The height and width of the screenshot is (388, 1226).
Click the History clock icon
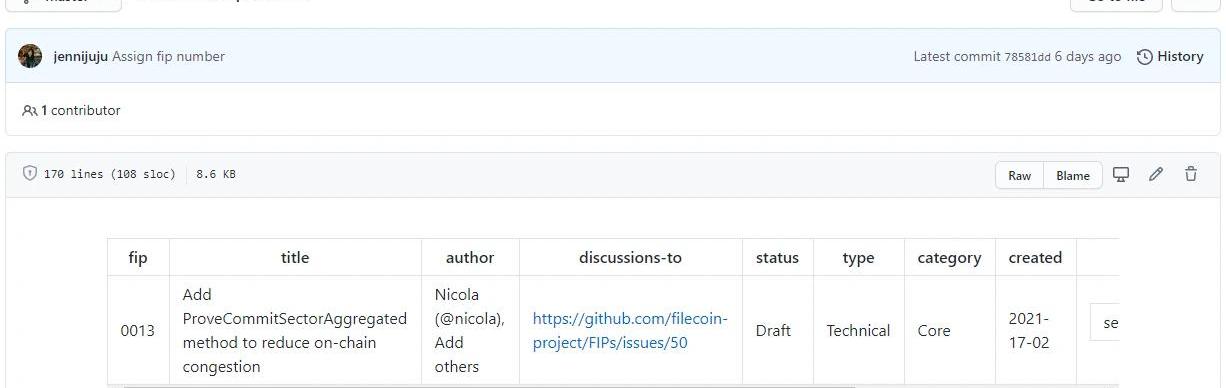tap(1145, 57)
